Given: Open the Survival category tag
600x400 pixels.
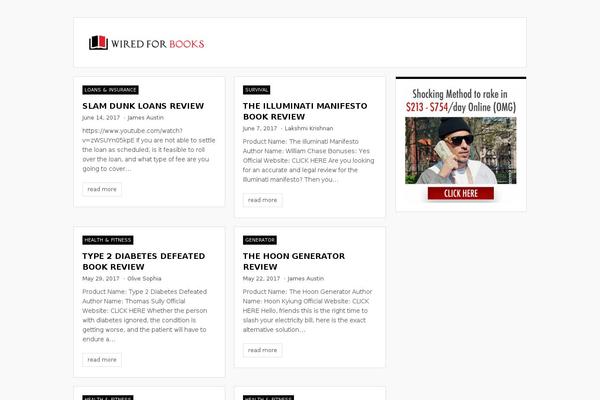Looking at the screenshot, I should (x=256, y=90).
